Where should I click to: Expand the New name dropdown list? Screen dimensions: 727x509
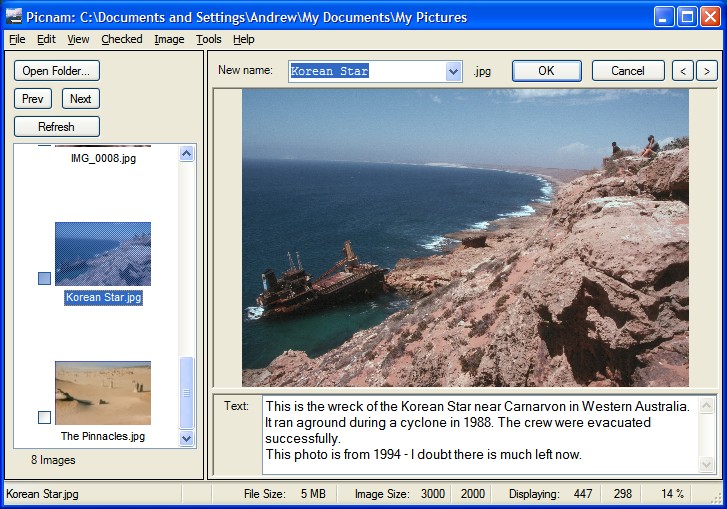[453, 71]
